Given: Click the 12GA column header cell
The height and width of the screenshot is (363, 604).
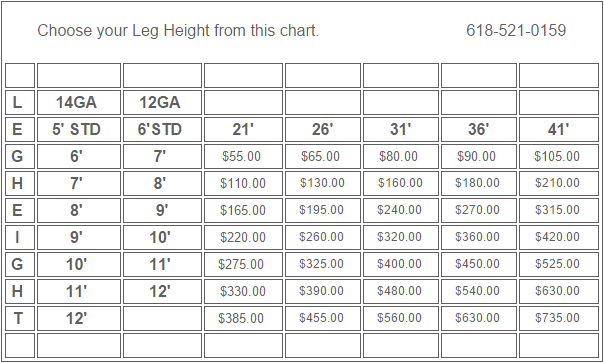Looking at the screenshot, I should coord(162,103).
